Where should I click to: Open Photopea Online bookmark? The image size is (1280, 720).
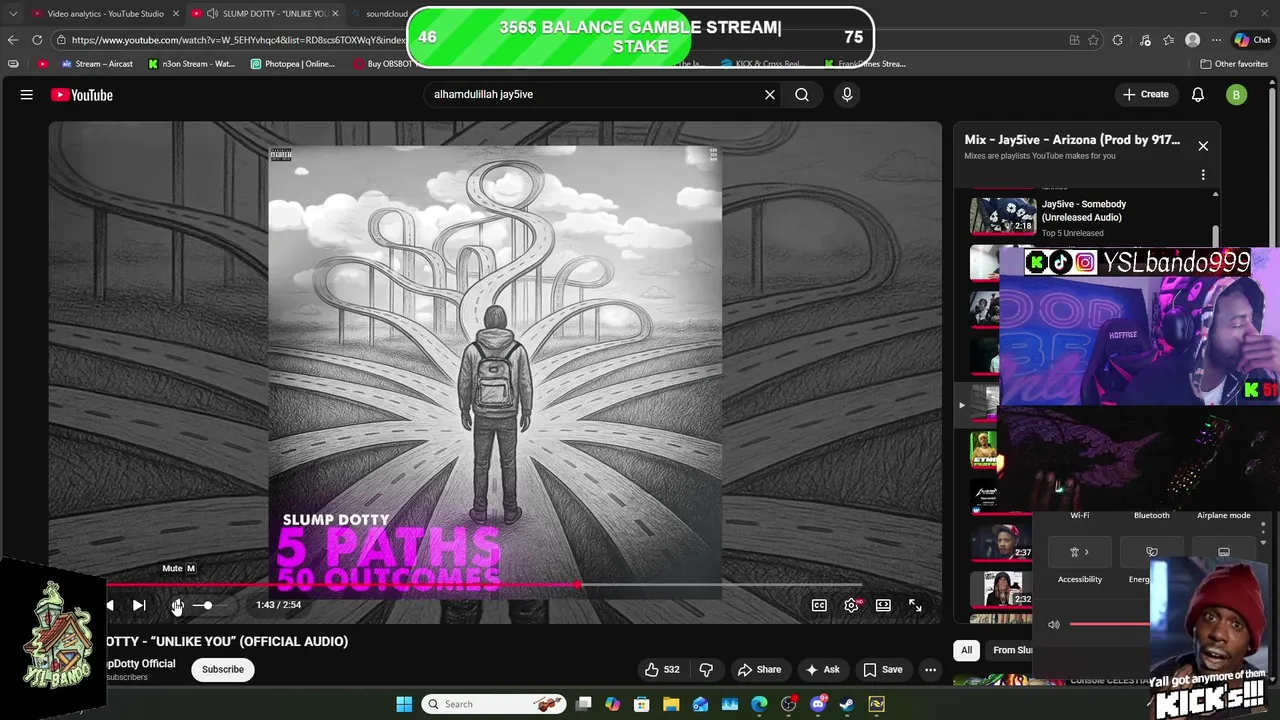coord(293,64)
